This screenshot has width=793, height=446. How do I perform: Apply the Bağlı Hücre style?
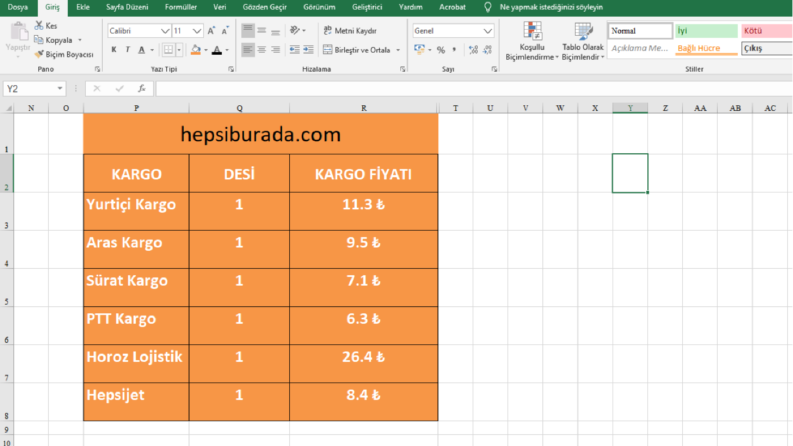click(x=706, y=48)
